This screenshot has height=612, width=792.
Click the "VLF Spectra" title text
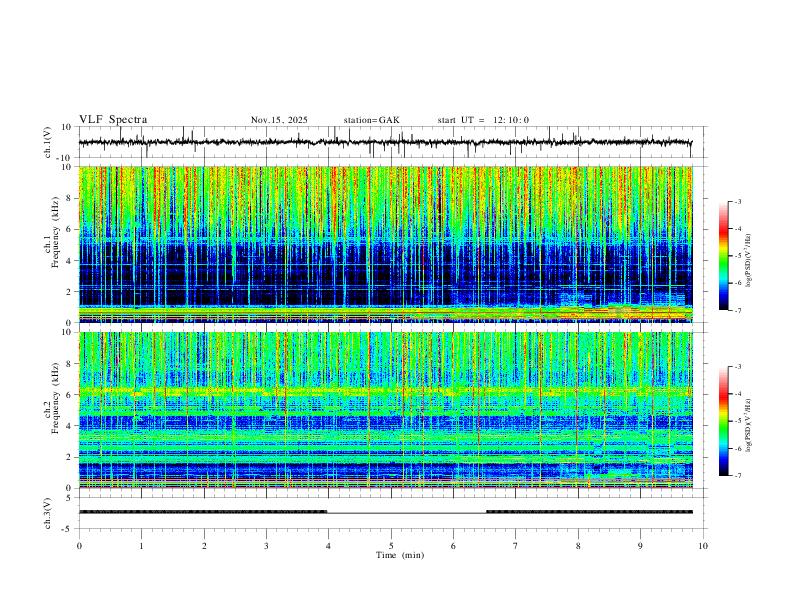coord(113,120)
